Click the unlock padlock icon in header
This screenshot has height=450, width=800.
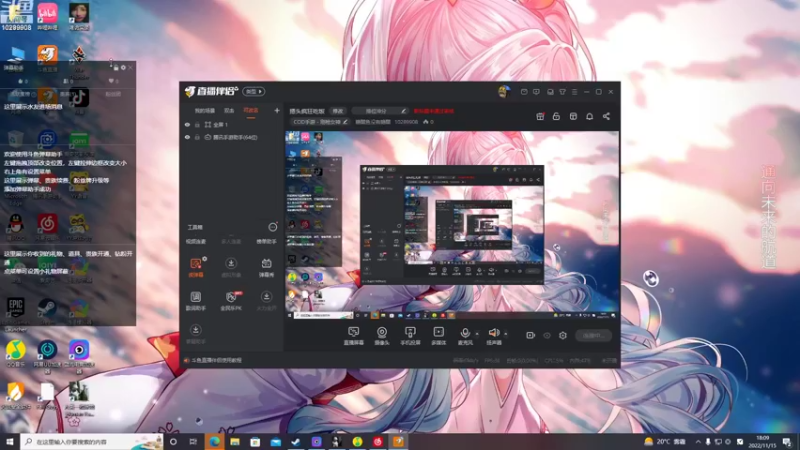point(556,116)
